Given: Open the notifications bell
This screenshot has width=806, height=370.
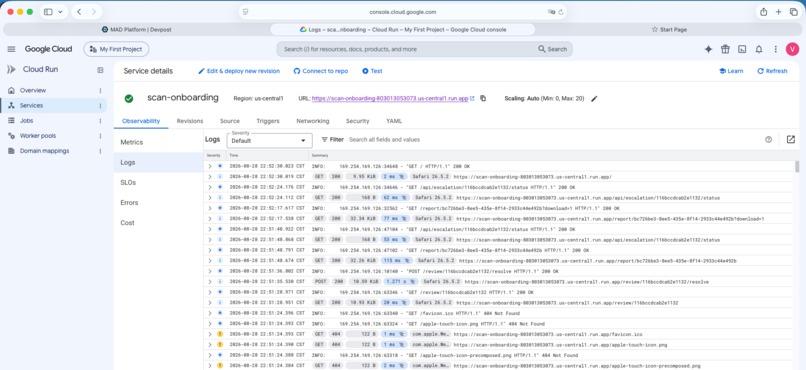Looking at the screenshot, I should pyautogui.click(x=759, y=49).
